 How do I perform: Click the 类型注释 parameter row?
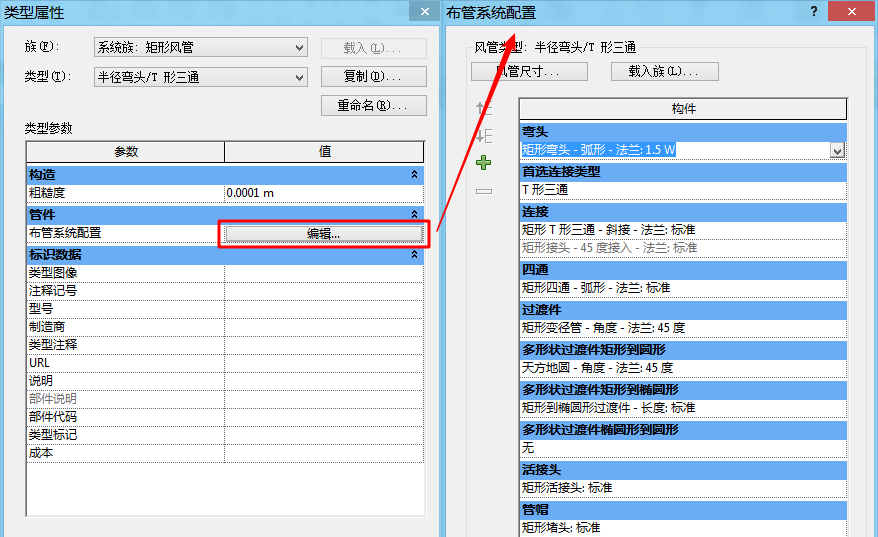pos(225,345)
